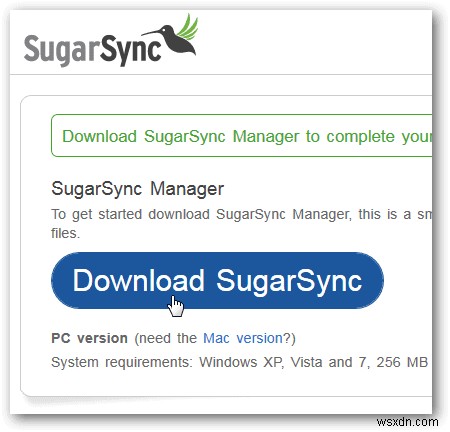Click the "Vista and 7" requirements text
Screen dimensions: 450x432
point(330,362)
